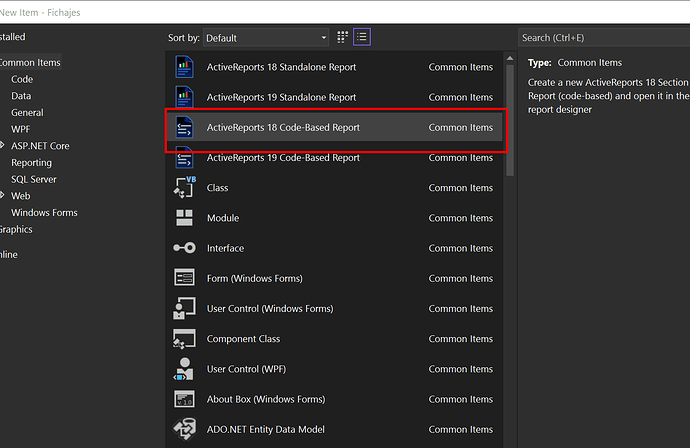Switch to small icons grid view
Viewport: 690px width, 448px height.
point(342,37)
